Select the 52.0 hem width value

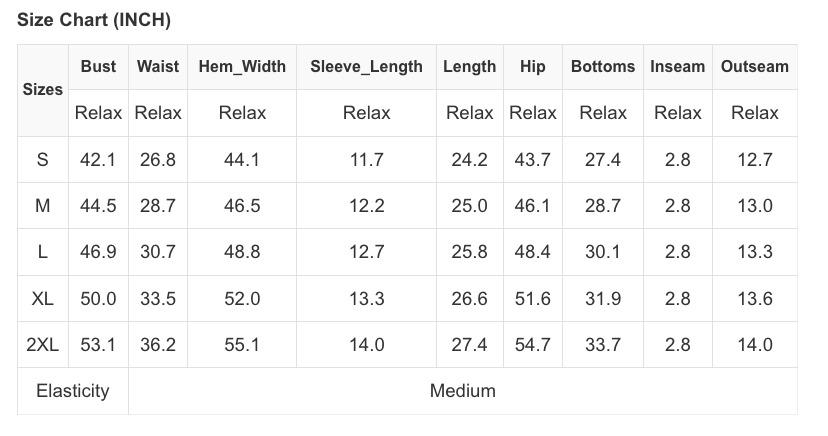242,299
